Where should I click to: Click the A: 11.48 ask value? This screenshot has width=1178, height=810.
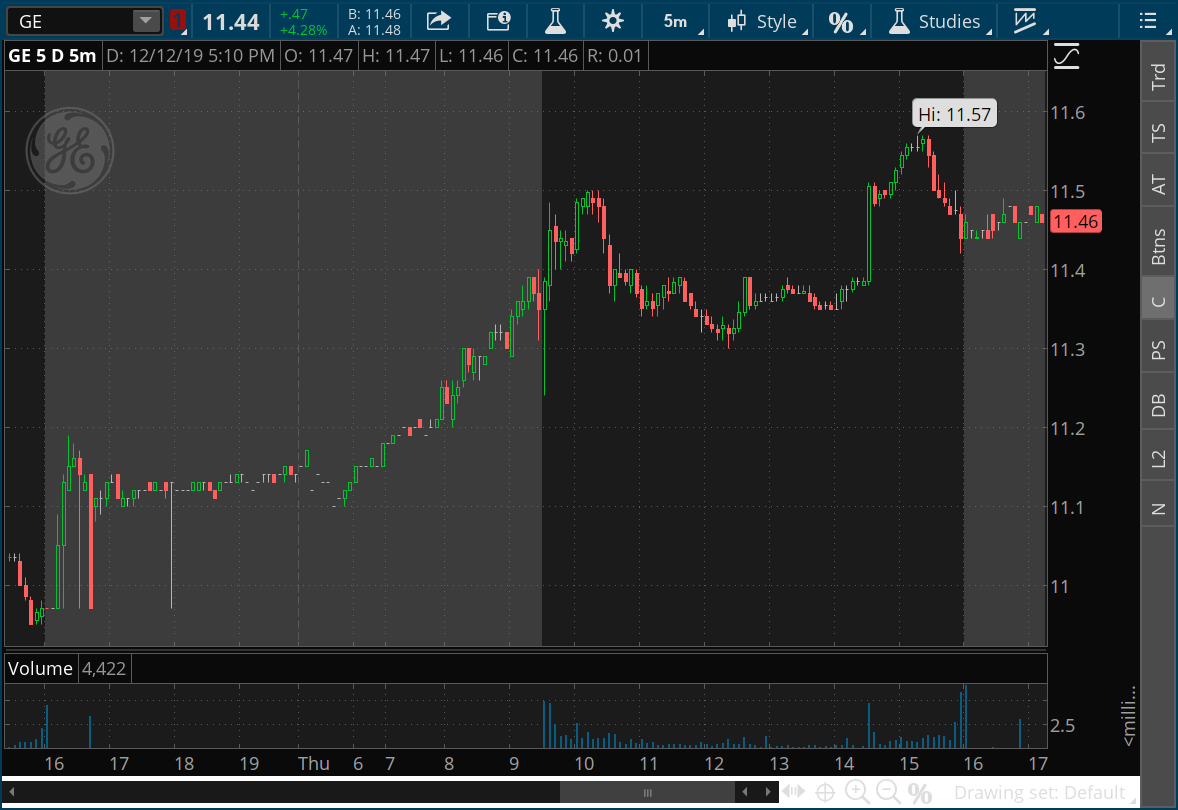(374, 30)
